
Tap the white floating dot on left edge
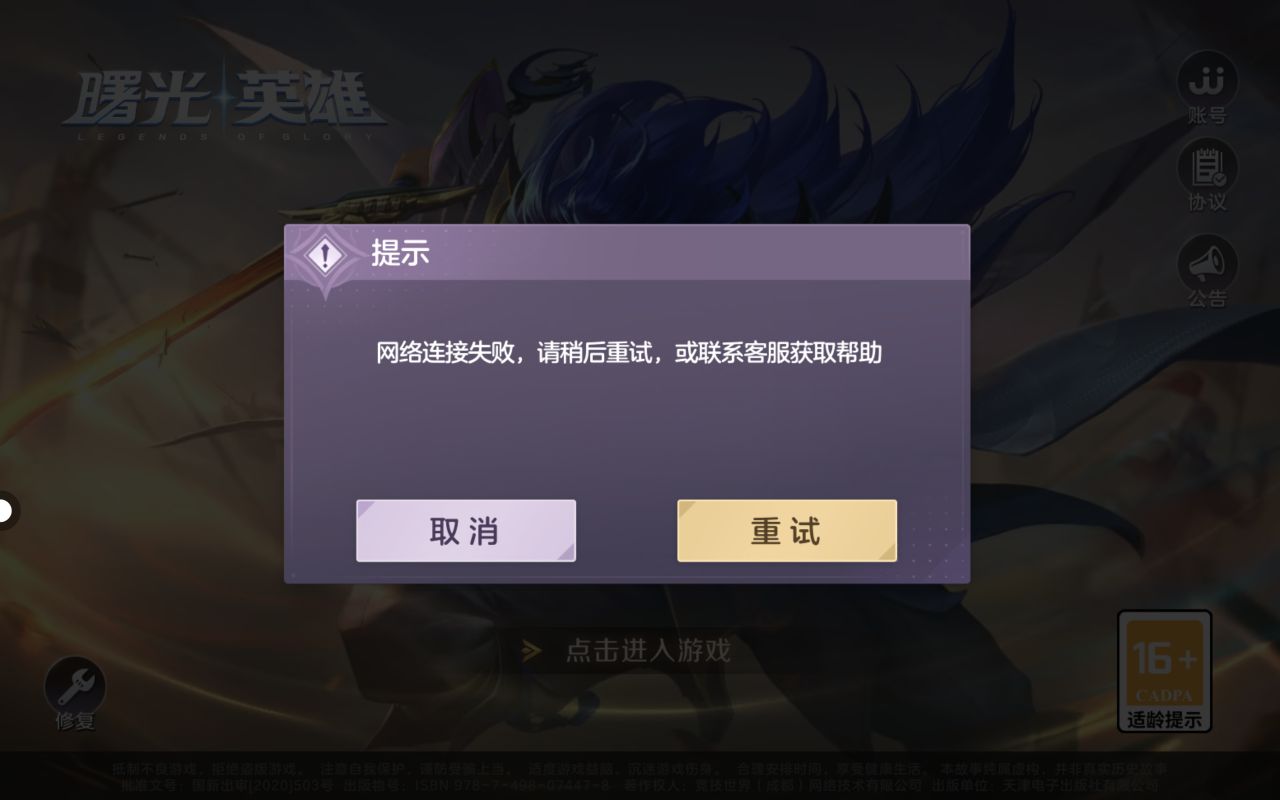tap(5, 511)
